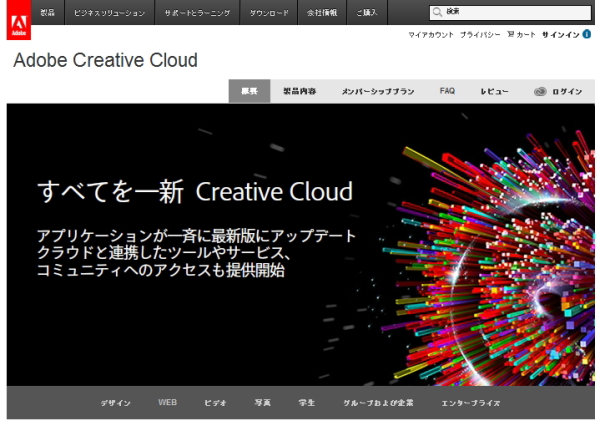
Task: Click the search magnifier icon
Action: pyautogui.click(x=437, y=13)
